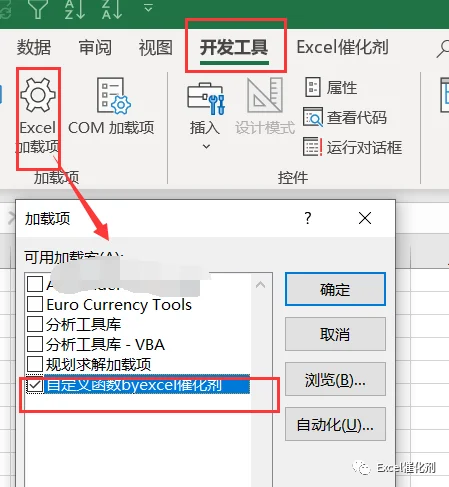This screenshot has height=487, width=449.
Task: Check 规划求解加载项 checkbox
Action: [x=35, y=364]
